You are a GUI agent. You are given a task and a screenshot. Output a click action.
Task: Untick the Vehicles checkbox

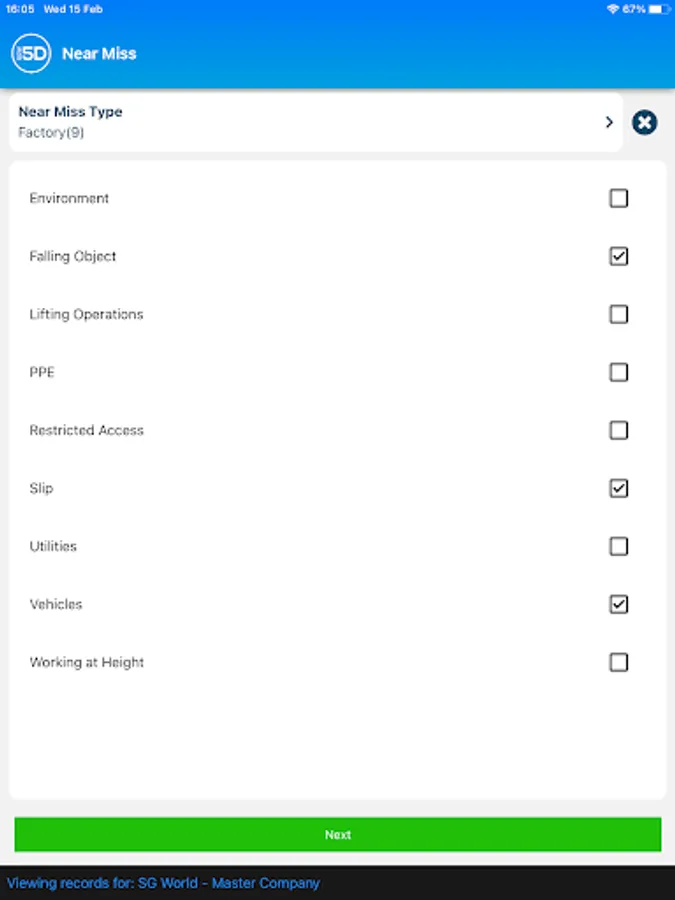coord(619,604)
